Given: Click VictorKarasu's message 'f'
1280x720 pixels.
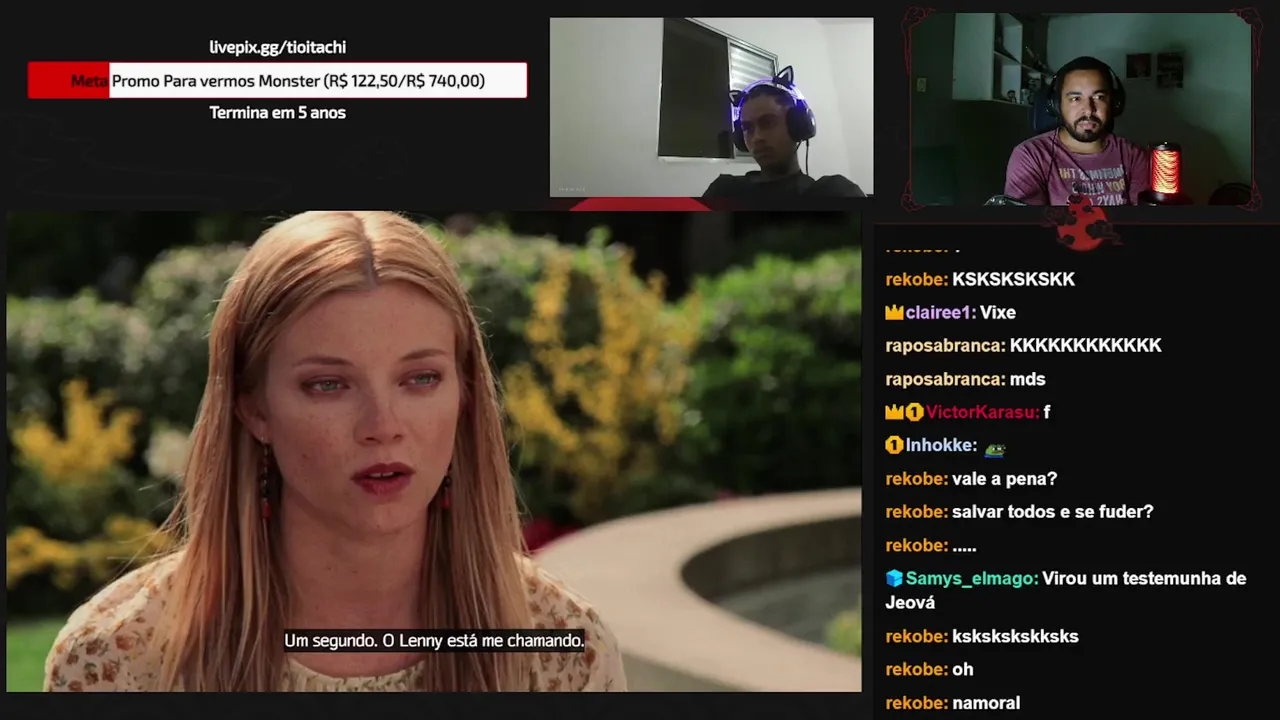Looking at the screenshot, I should pyautogui.click(x=1047, y=412).
